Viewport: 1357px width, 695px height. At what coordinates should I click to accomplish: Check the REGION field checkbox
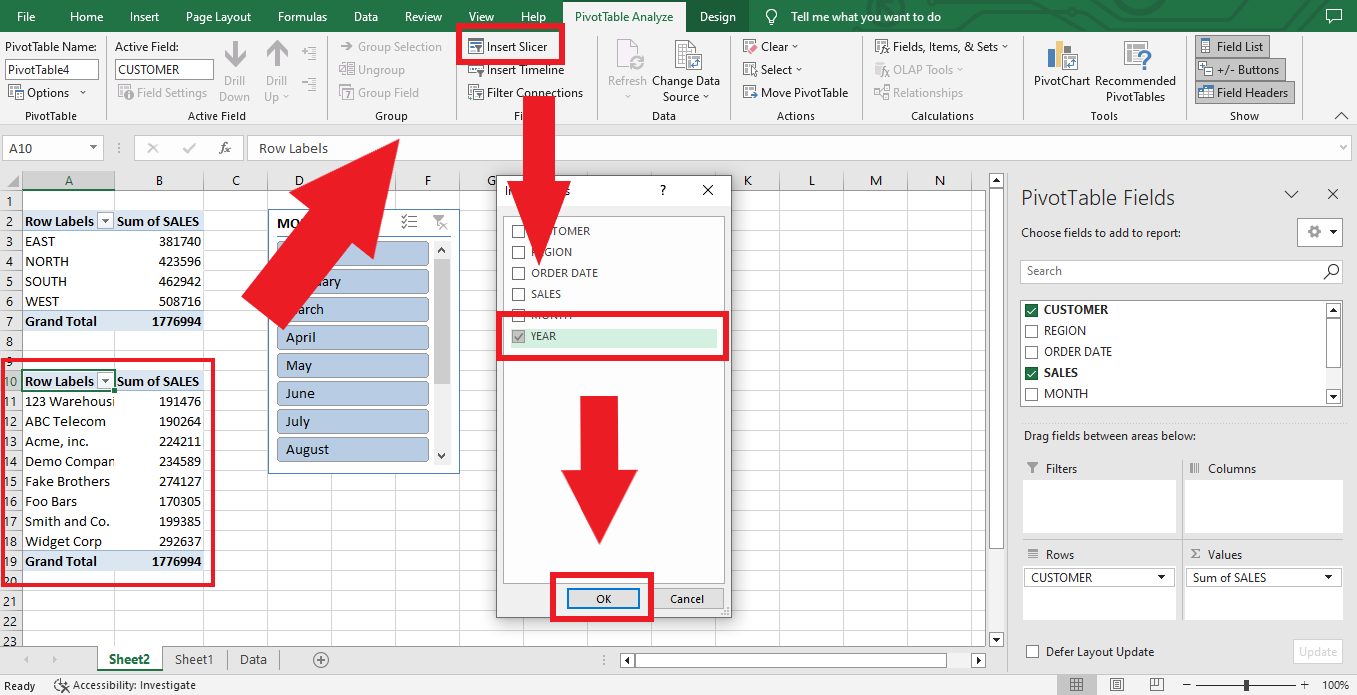pyautogui.click(x=1031, y=330)
